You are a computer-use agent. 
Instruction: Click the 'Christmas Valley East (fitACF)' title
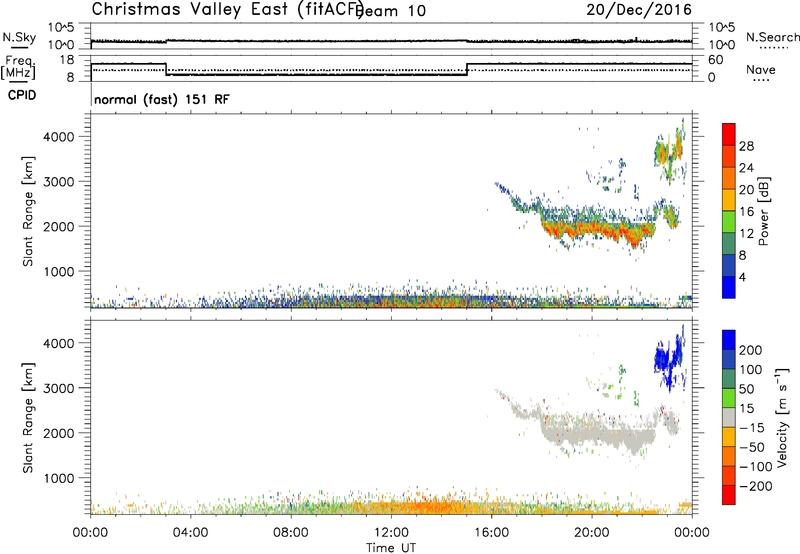(x=228, y=9)
